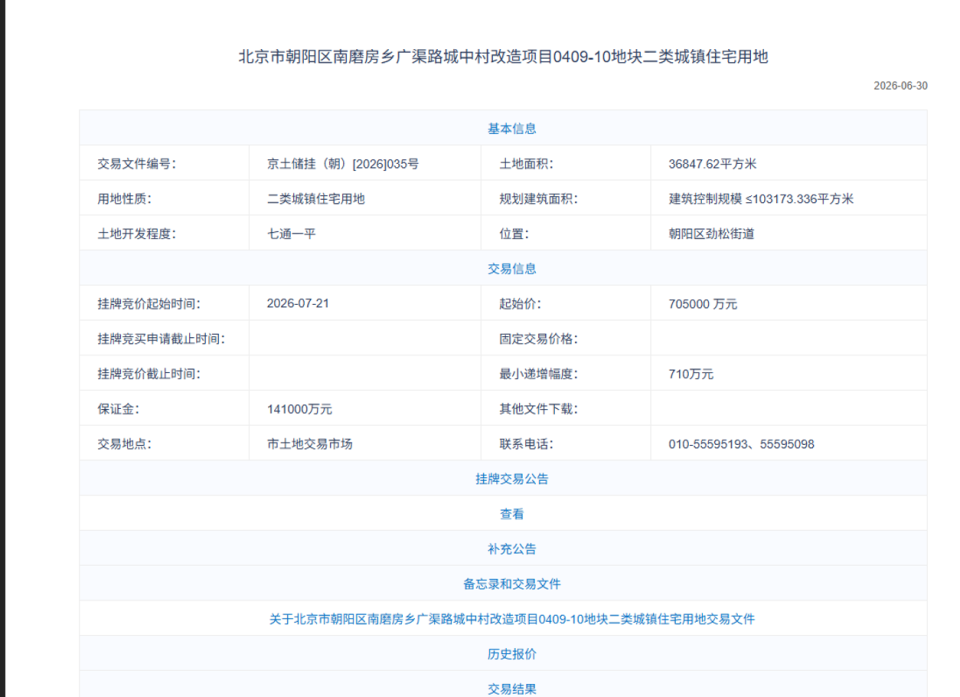This screenshot has width=960, height=697.
Task: Click the 土地开发程度 label
Action: coord(137,234)
